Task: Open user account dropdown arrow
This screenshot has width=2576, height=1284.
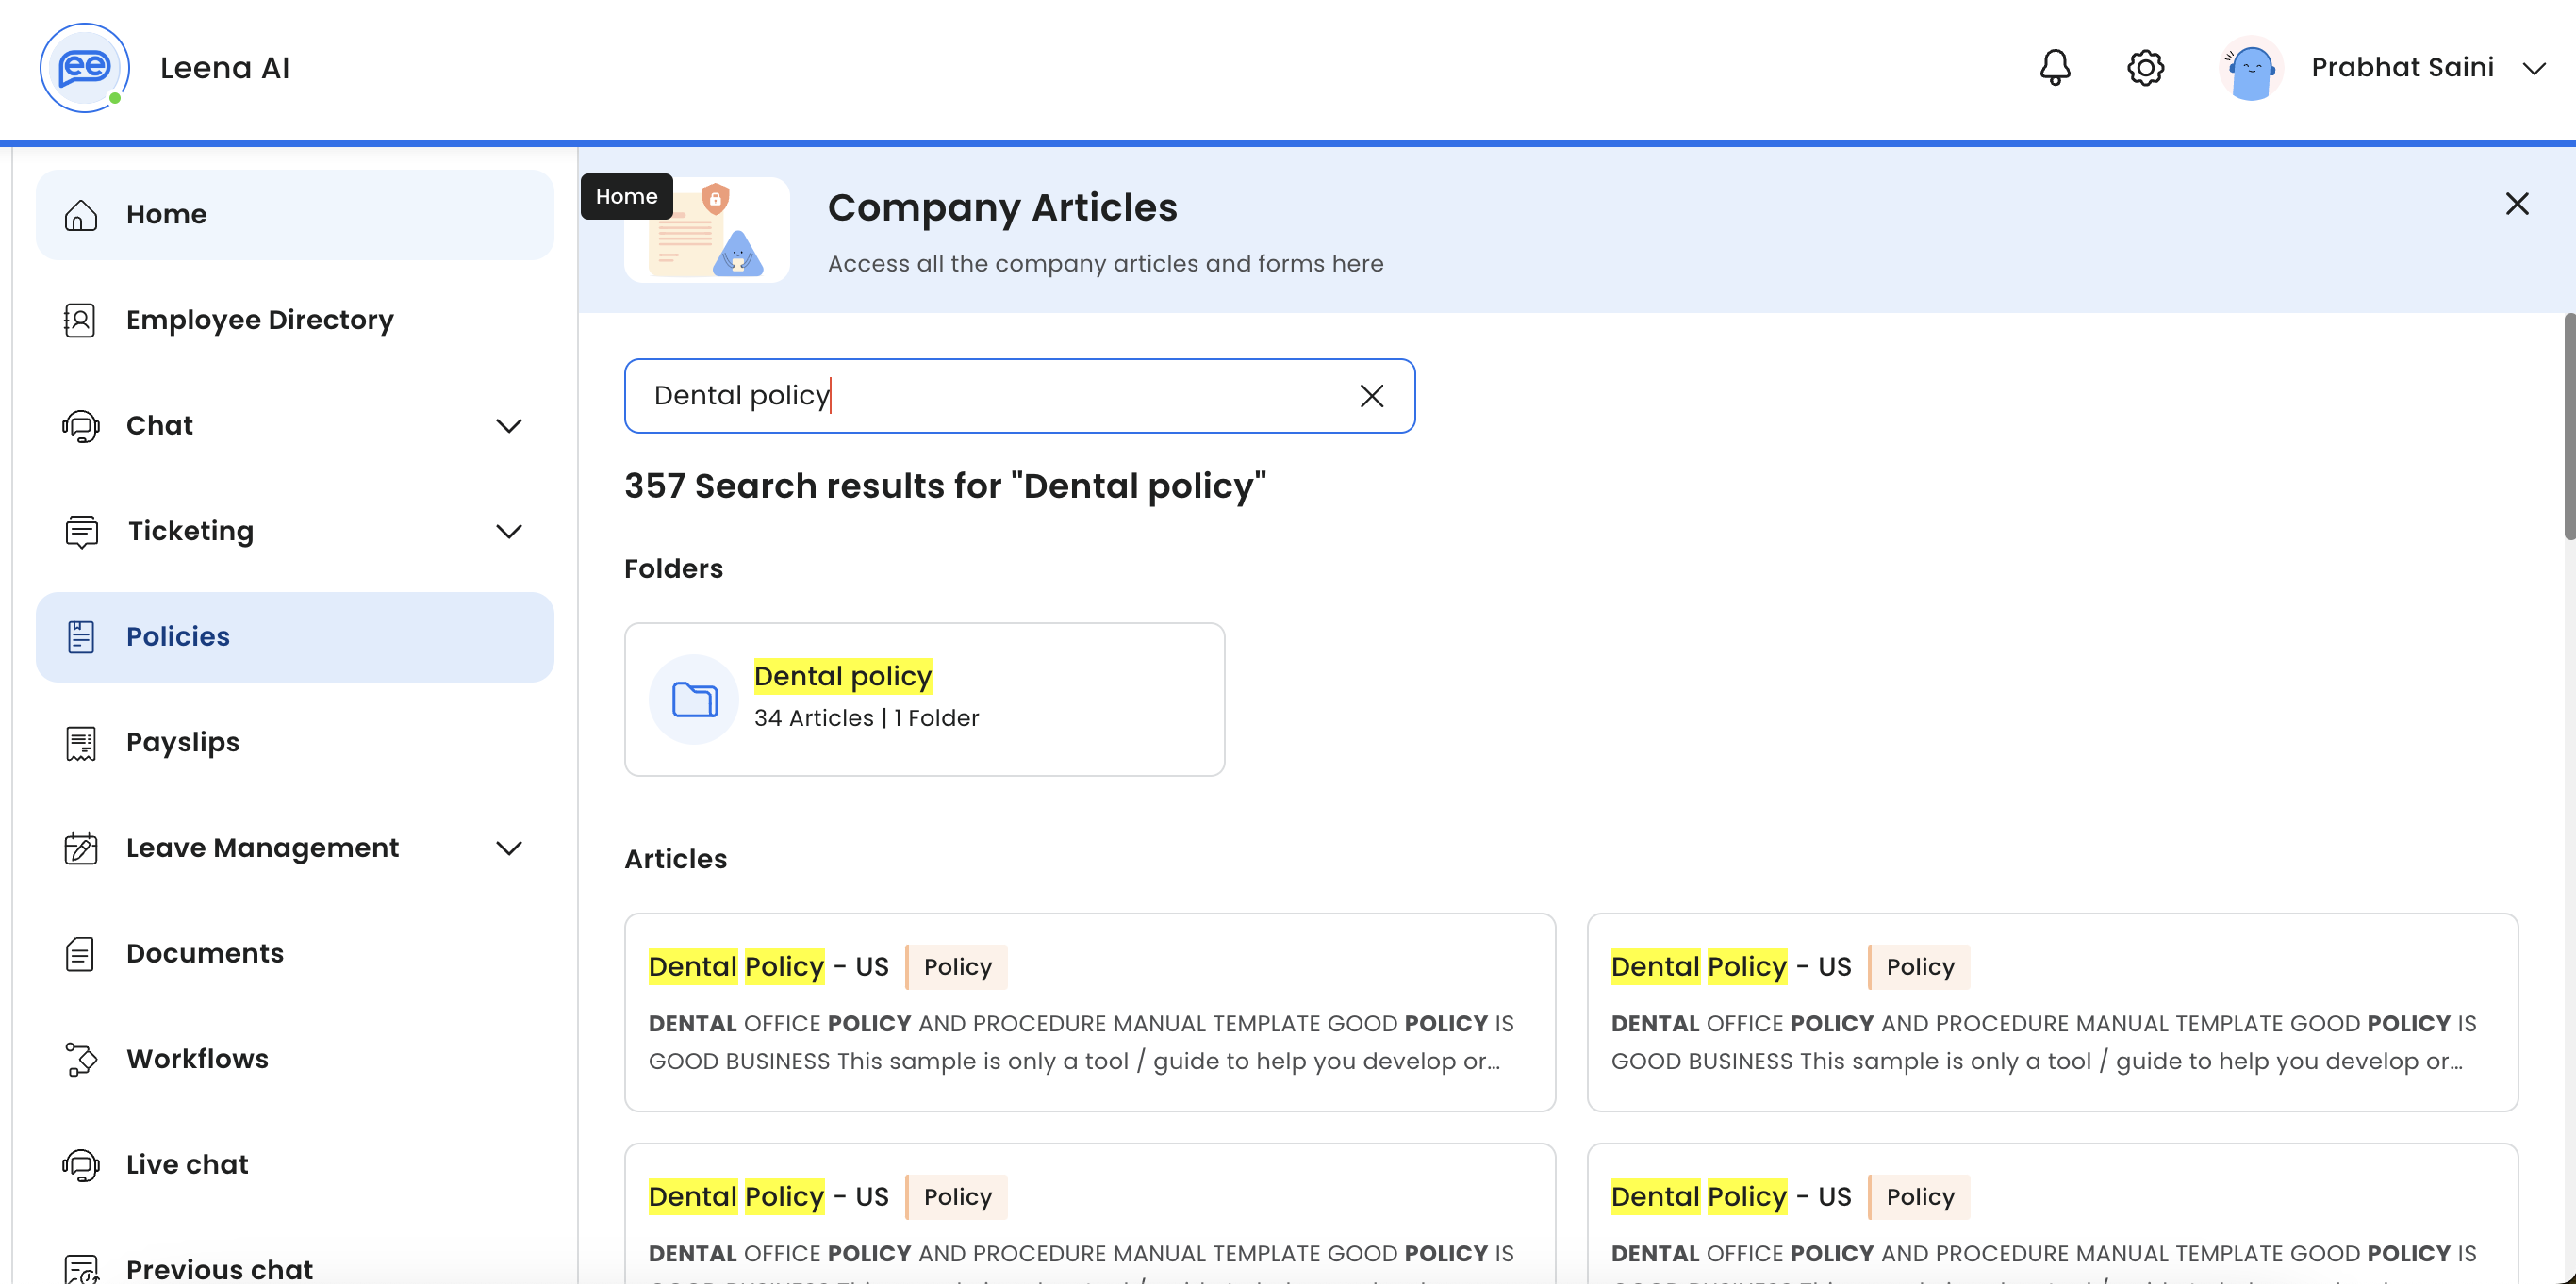Action: (x=2533, y=68)
